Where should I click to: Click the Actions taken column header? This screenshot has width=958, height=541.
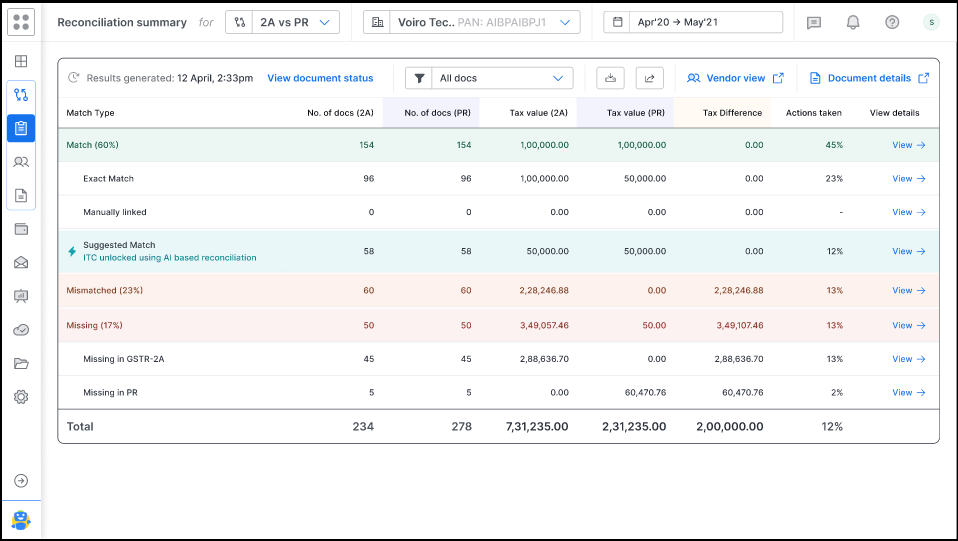(x=814, y=113)
